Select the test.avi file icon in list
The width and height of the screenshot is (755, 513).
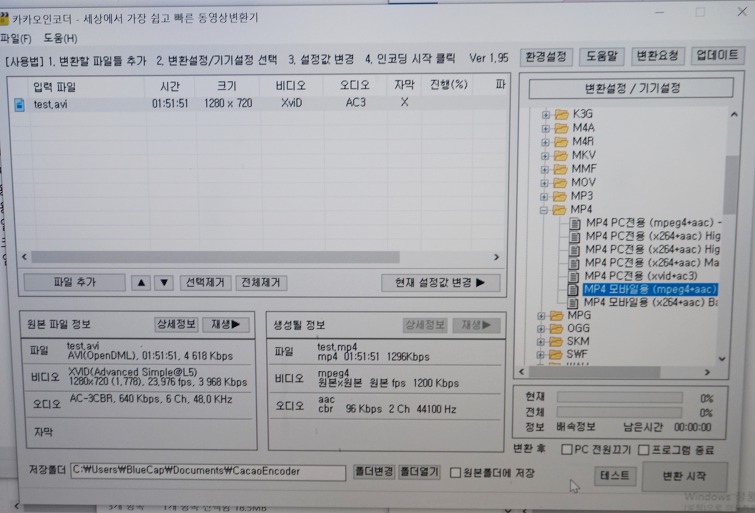[x=19, y=104]
